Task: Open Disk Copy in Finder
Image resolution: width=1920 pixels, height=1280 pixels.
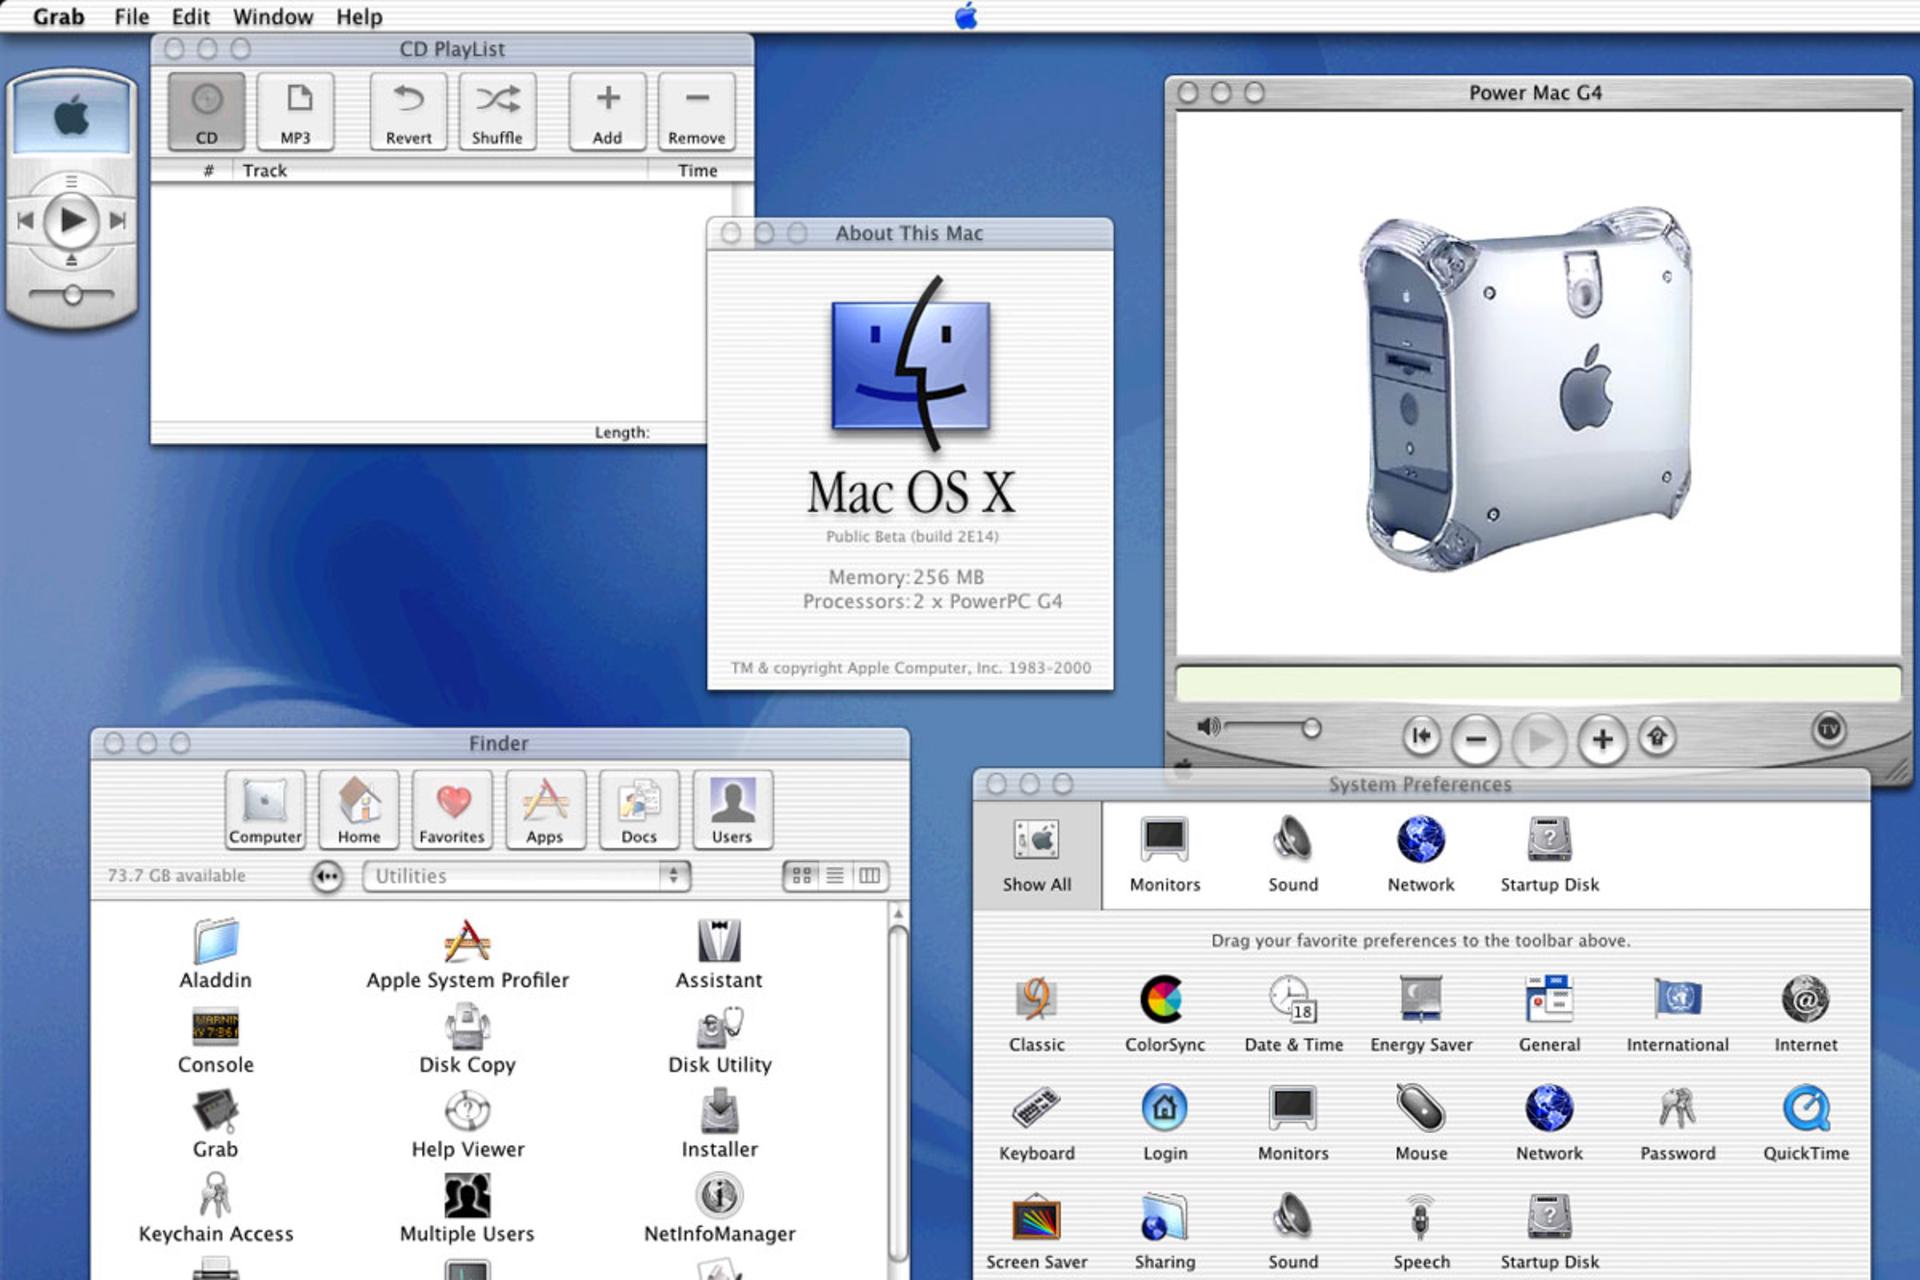Action: [467, 1039]
